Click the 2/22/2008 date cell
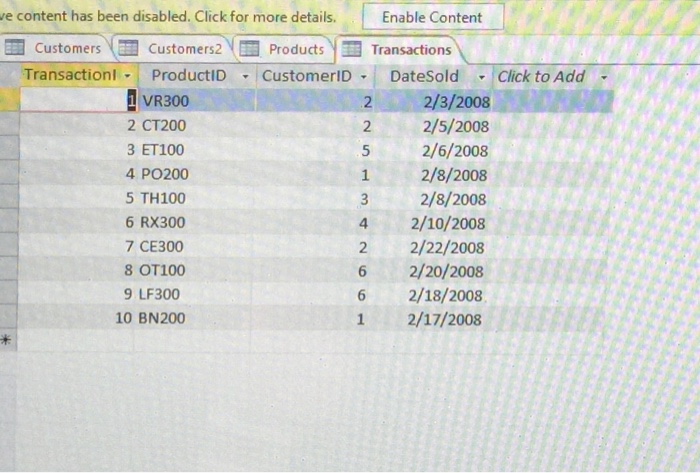The image size is (700, 473). point(427,247)
